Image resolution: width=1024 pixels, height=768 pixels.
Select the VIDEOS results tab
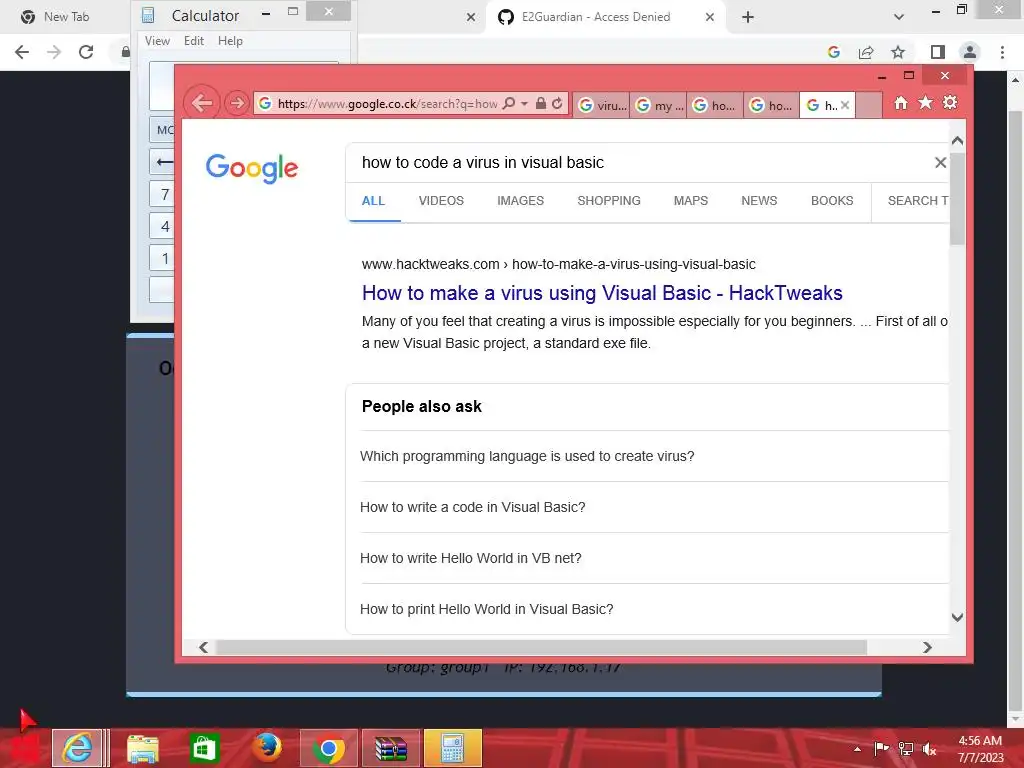(441, 200)
